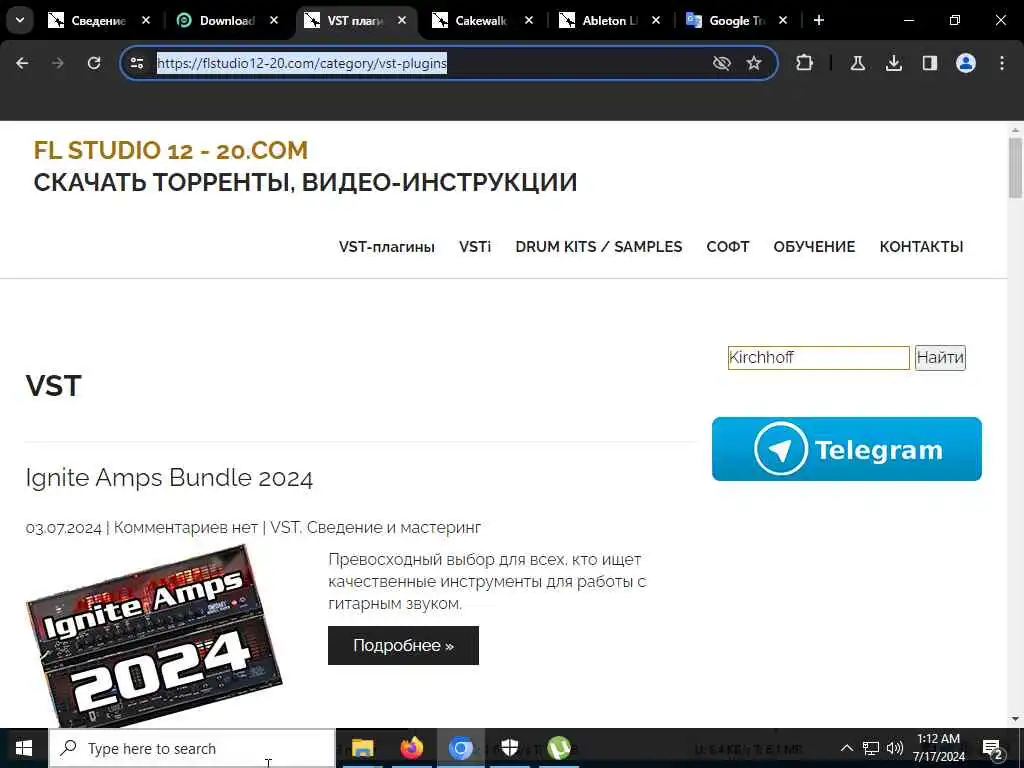Screen dimensions: 1024x768
Task: Click the crossed-out eye tracking icon
Action: pos(722,63)
